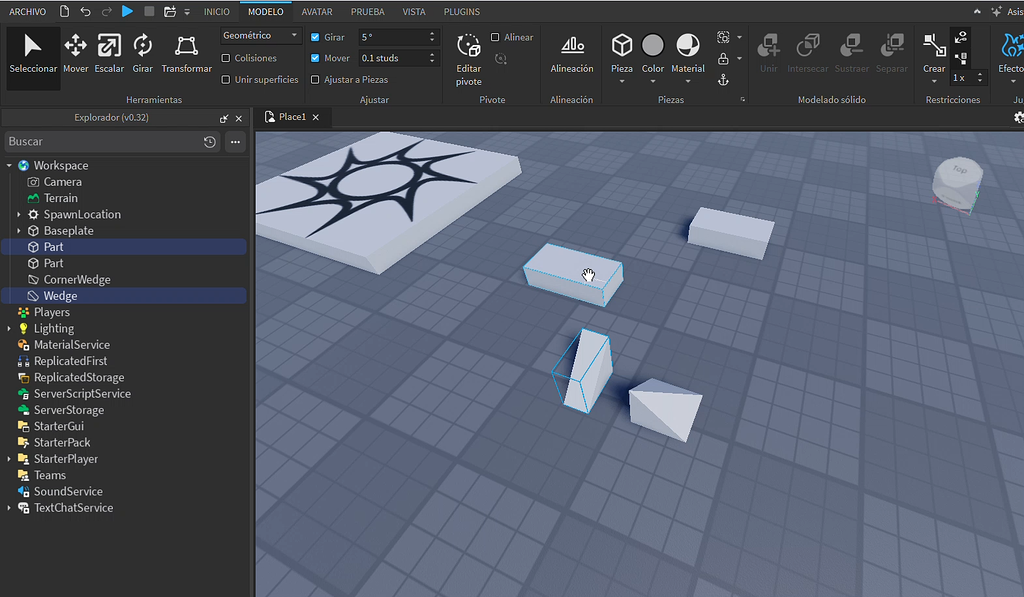Click the explorer more options ellipsis button
This screenshot has height=597, width=1024.
235,142
